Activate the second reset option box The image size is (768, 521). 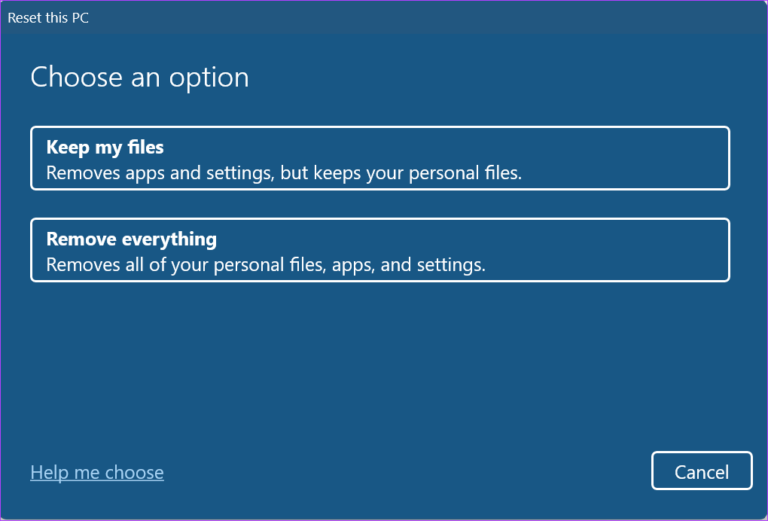pyautogui.click(x=380, y=250)
